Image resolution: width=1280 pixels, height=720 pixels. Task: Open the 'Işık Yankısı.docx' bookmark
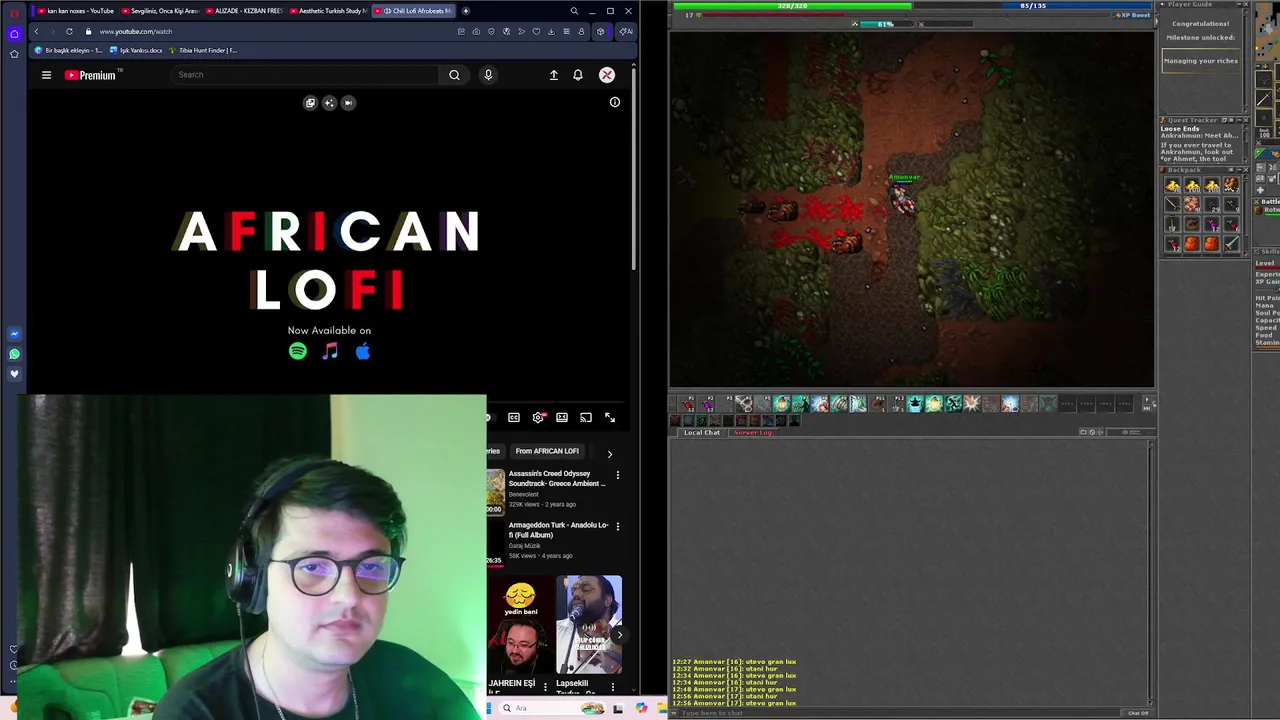[136, 50]
